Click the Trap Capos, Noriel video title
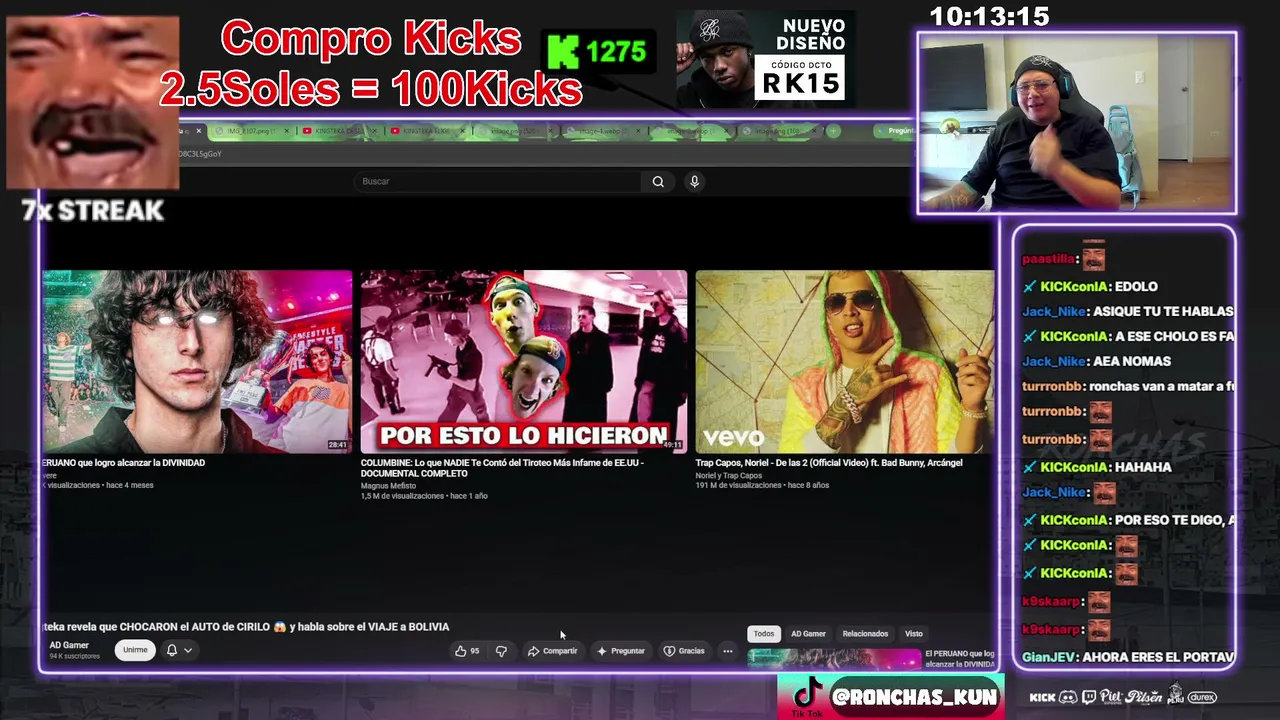The height and width of the screenshot is (720, 1280). tap(829, 463)
